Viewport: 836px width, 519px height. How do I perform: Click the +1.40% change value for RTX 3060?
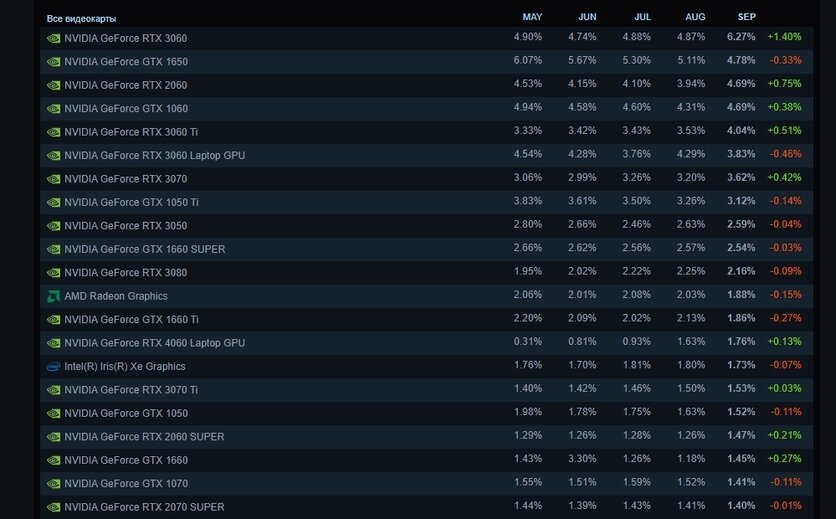784,37
